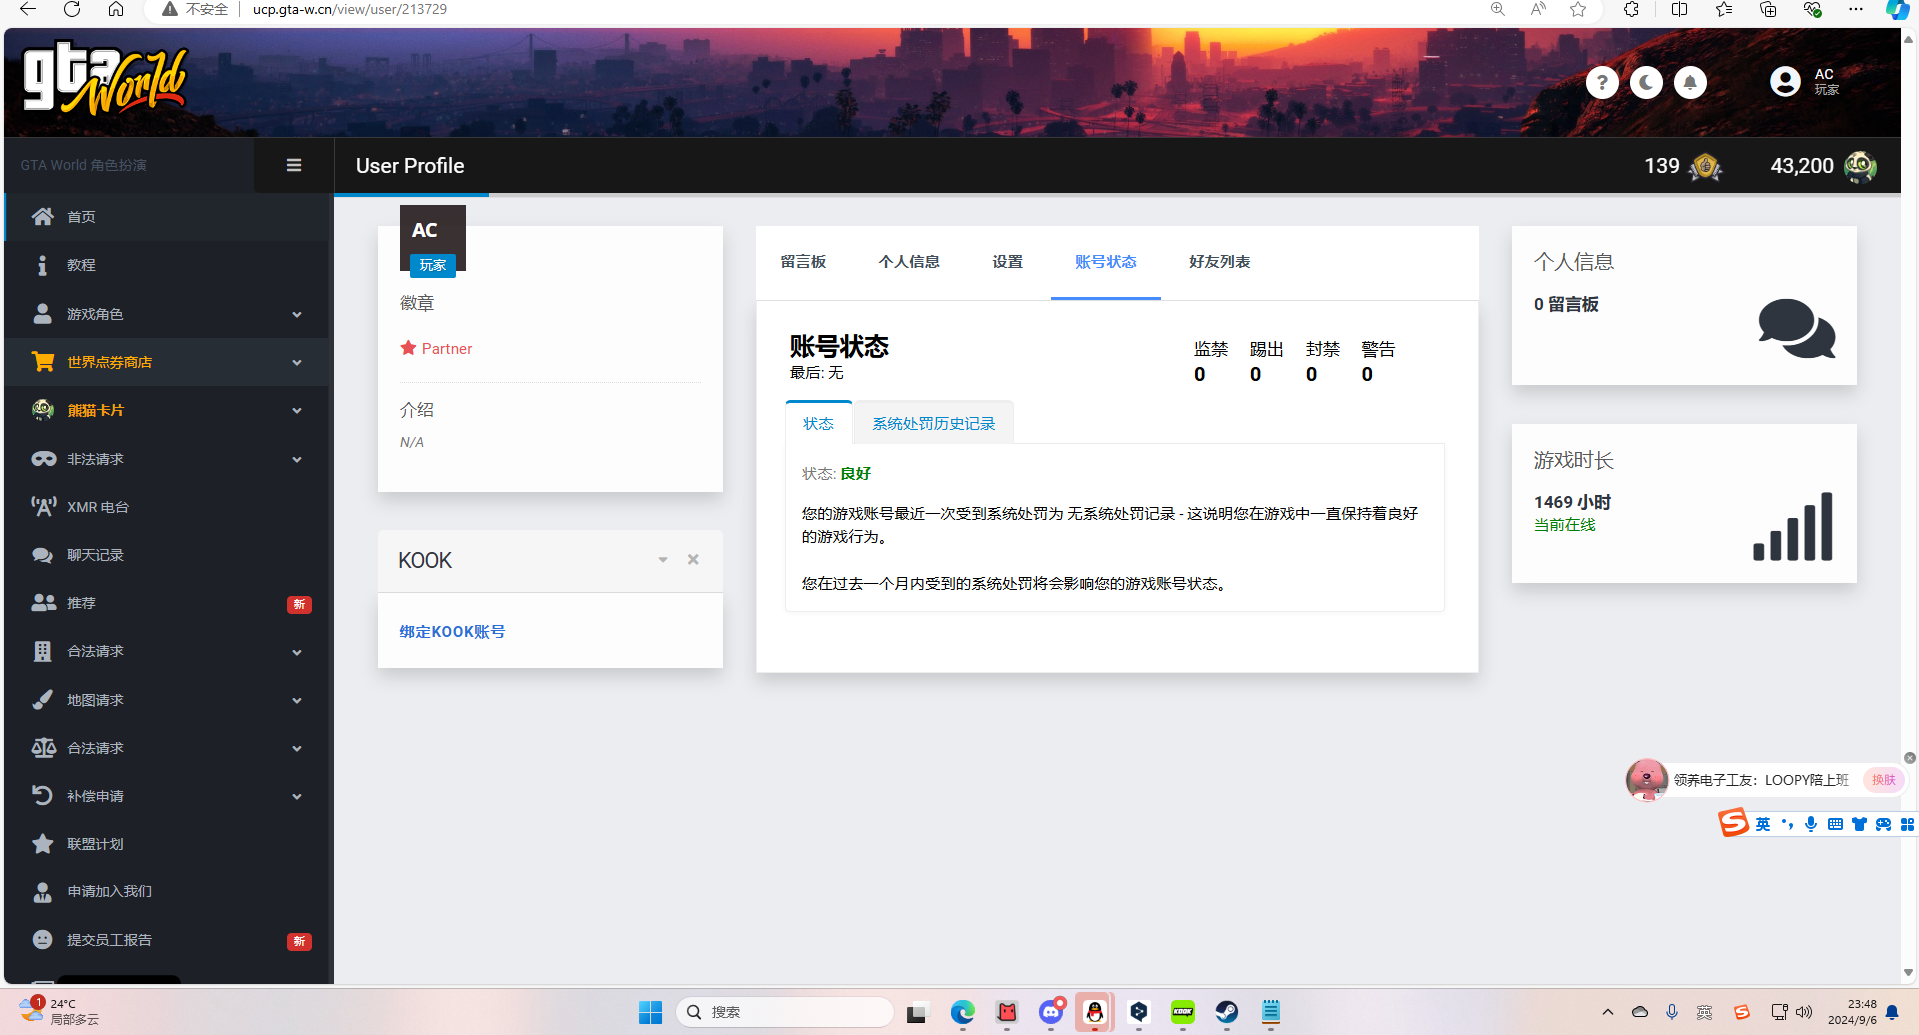Click the 游戏时长 signal bars icon
Screen dimensions: 1919x1035
coord(1793,526)
